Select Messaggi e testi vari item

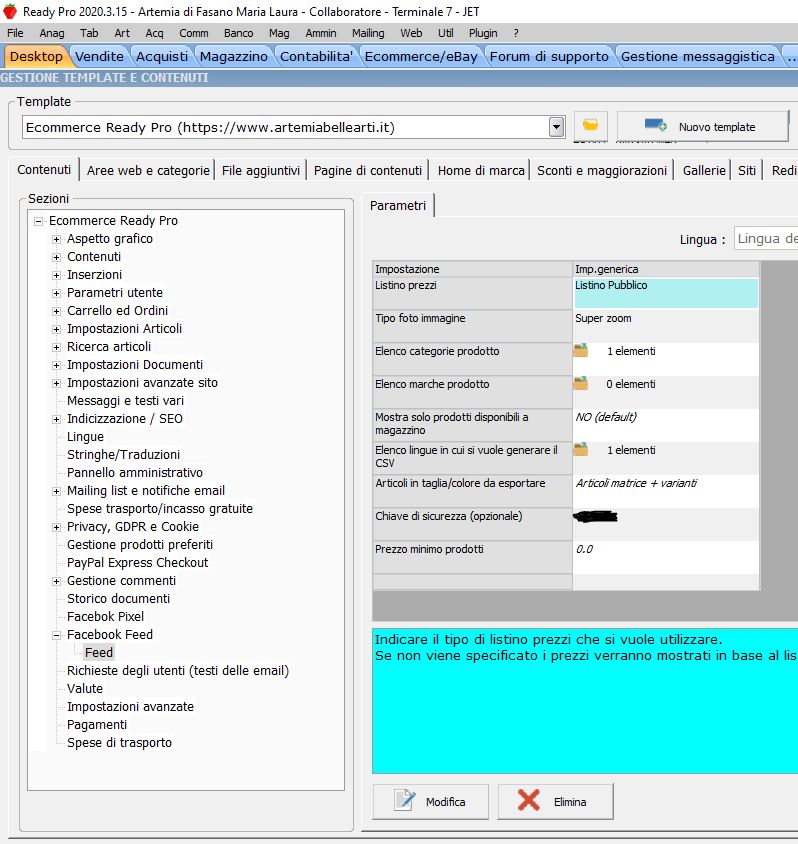[125, 401]
